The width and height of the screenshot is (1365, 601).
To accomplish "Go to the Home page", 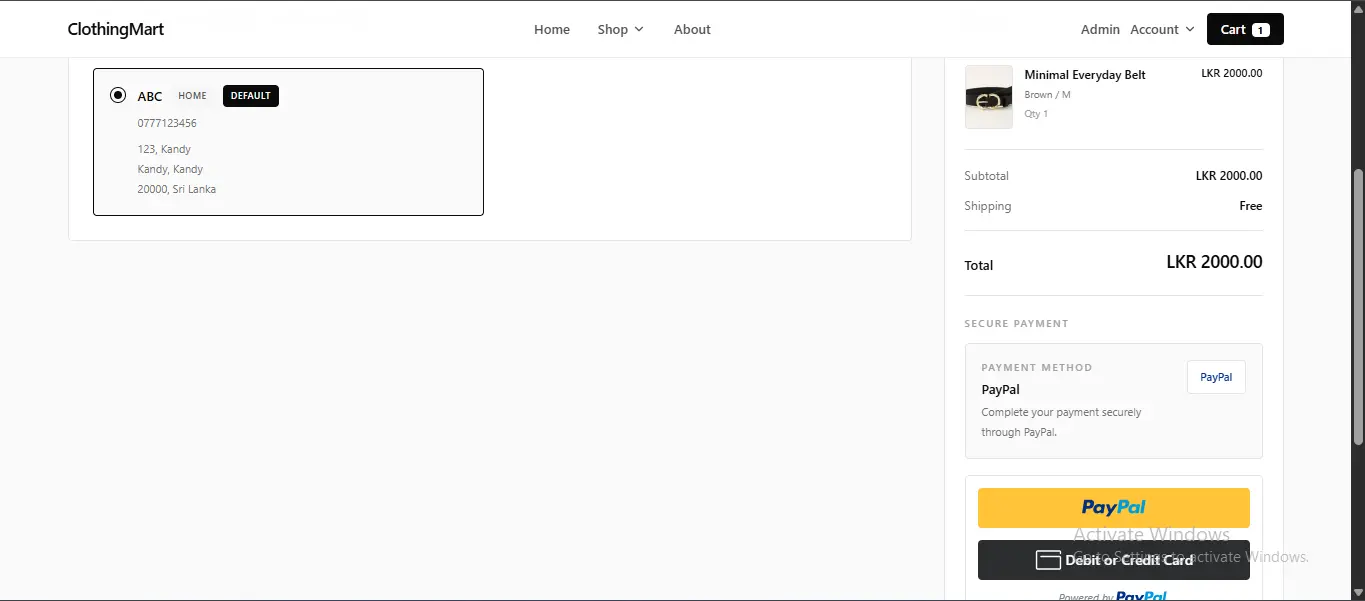I will coord(552,29).
